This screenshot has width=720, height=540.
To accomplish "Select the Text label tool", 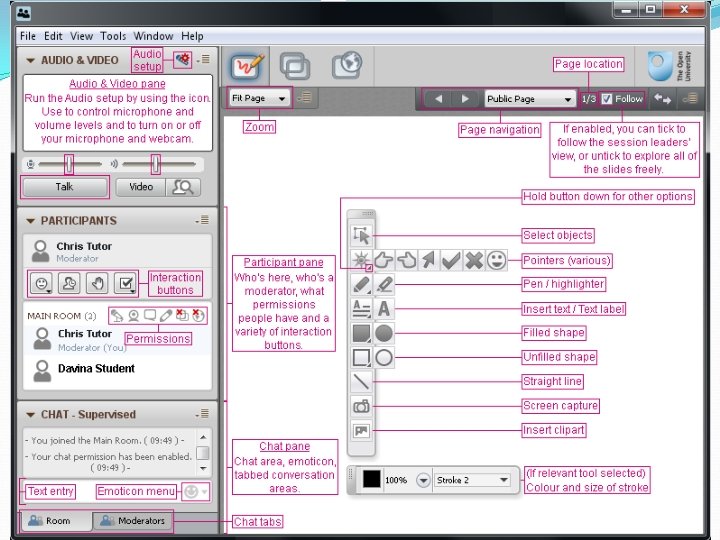I will (384, 309).
